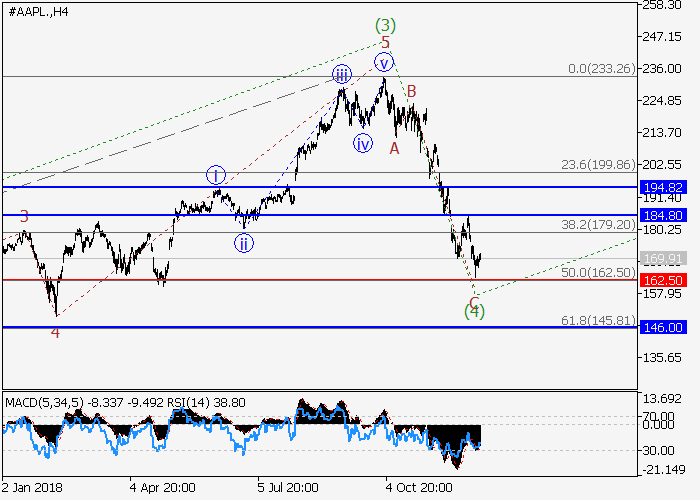Click the circled wave iv marker
Screen dimensions: 700x500
pos(362,144)
